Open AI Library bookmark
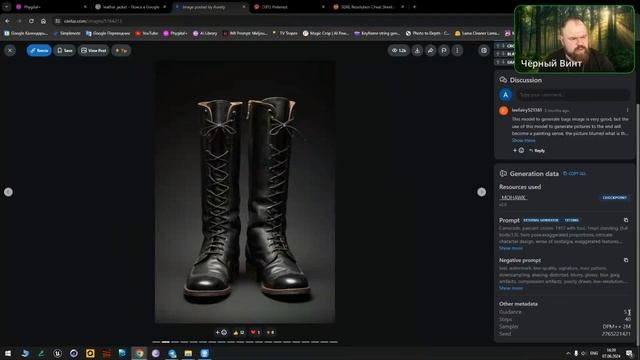Screen dimensions: 640x360 (205, 33)
